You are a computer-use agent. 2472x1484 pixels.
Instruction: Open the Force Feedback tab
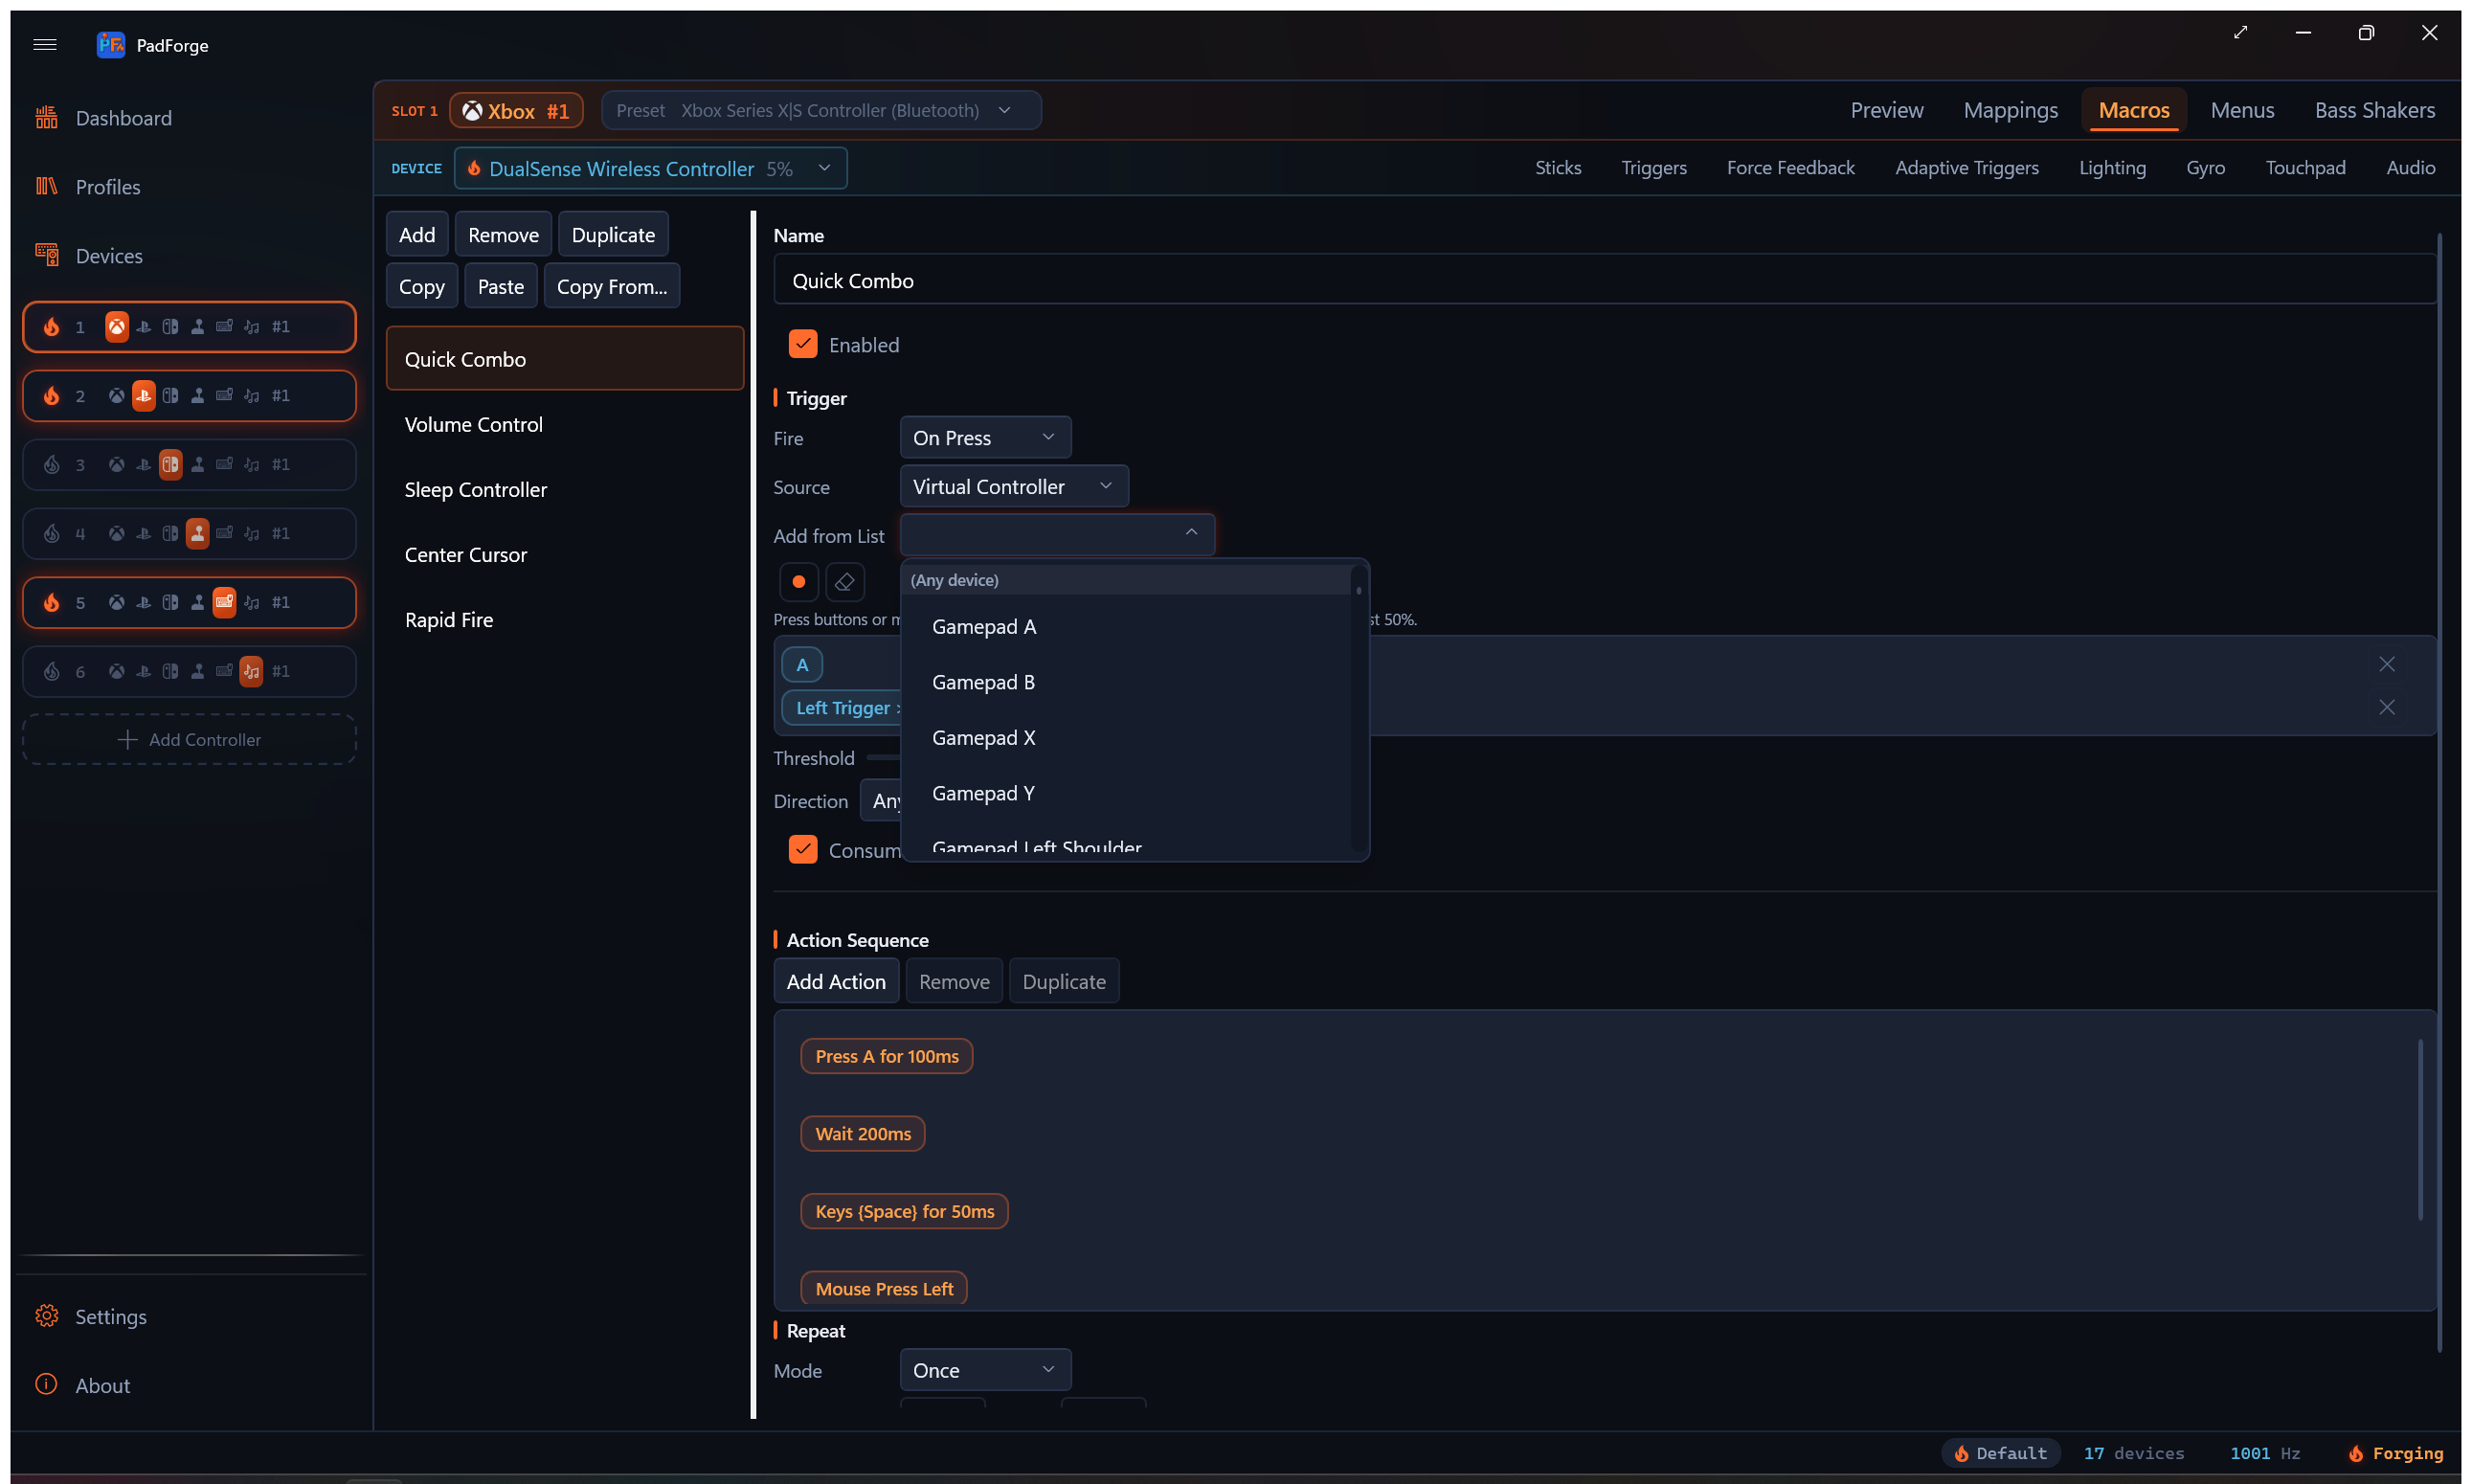(1790, 168)
